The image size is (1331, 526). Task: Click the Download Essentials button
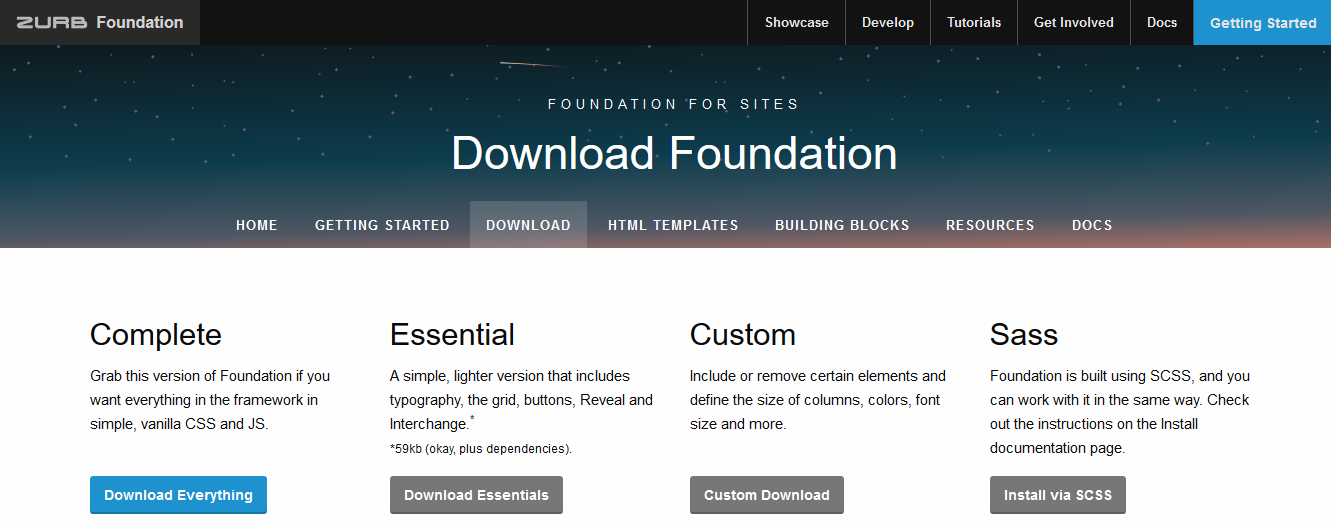[x=476, y=495]
